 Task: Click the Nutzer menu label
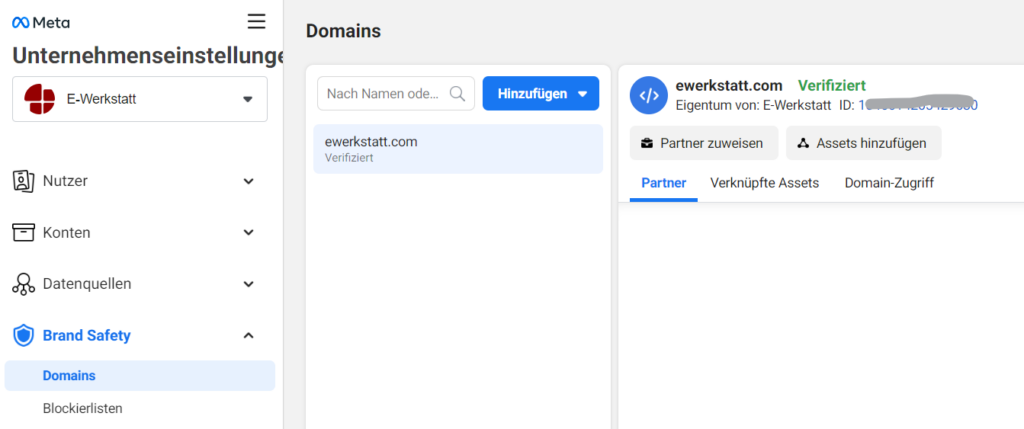(x=65, y=181)
